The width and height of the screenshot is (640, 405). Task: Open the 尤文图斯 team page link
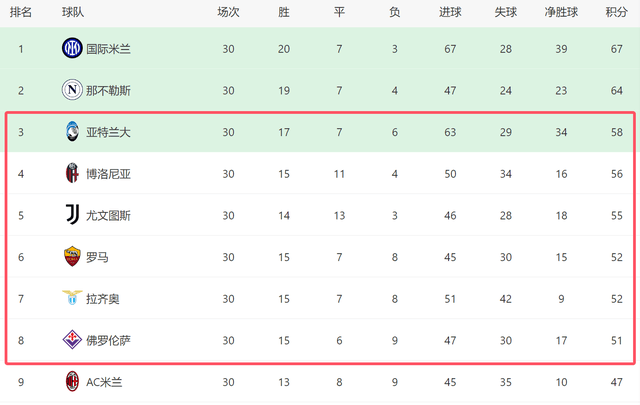[108, 215]
